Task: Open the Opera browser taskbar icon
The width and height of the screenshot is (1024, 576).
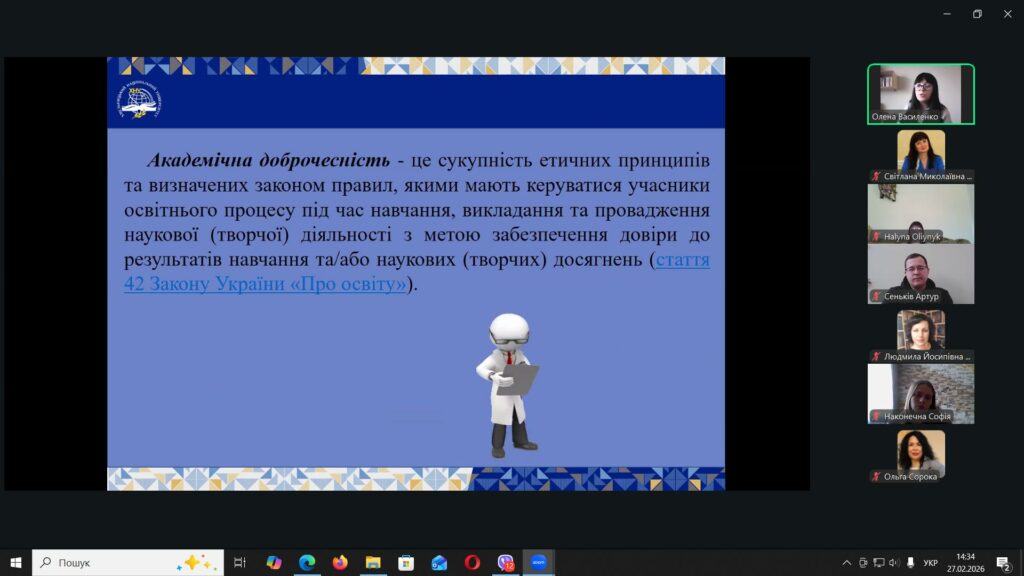Action: tap(472, 562)
